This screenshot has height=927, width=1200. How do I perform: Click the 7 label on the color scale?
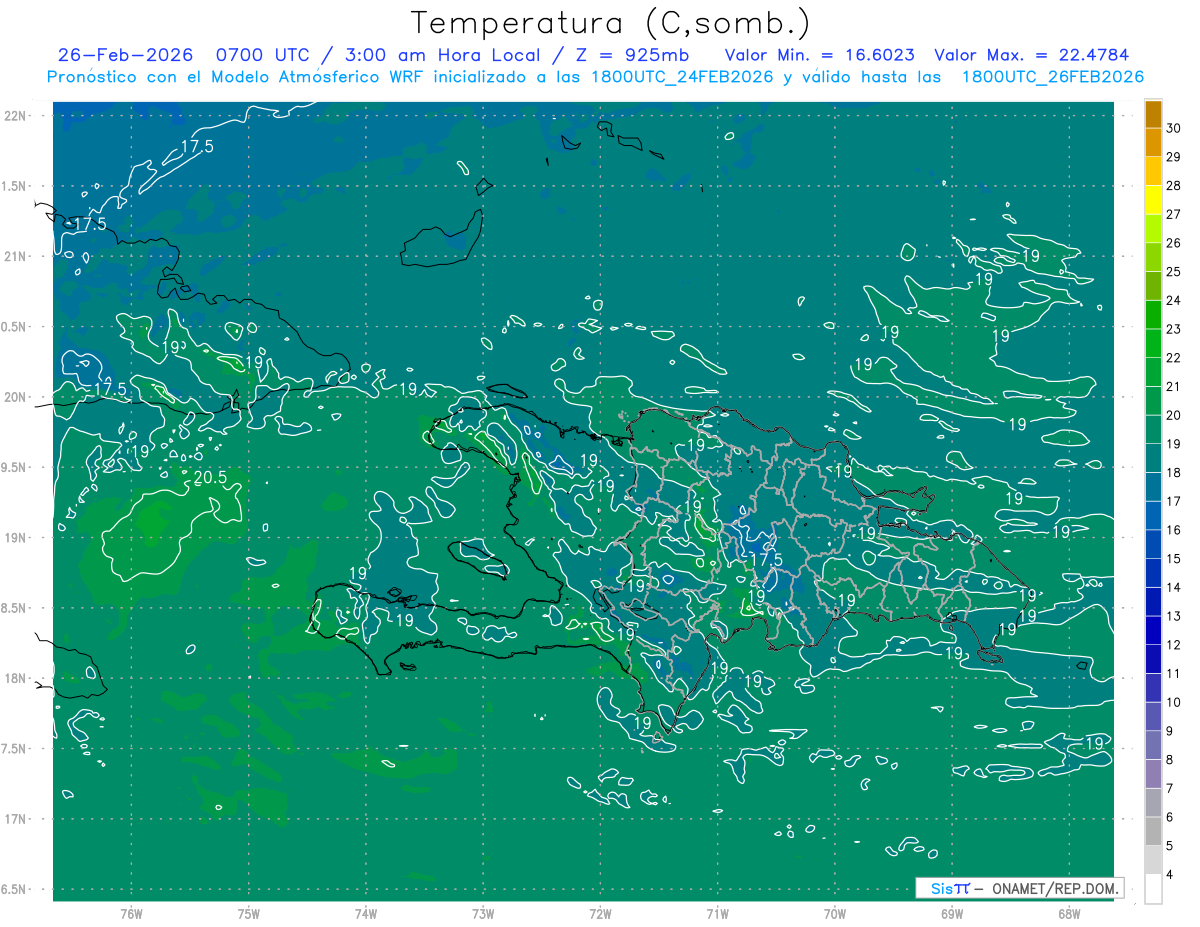pyautogui.click(x=1170, y=788)
